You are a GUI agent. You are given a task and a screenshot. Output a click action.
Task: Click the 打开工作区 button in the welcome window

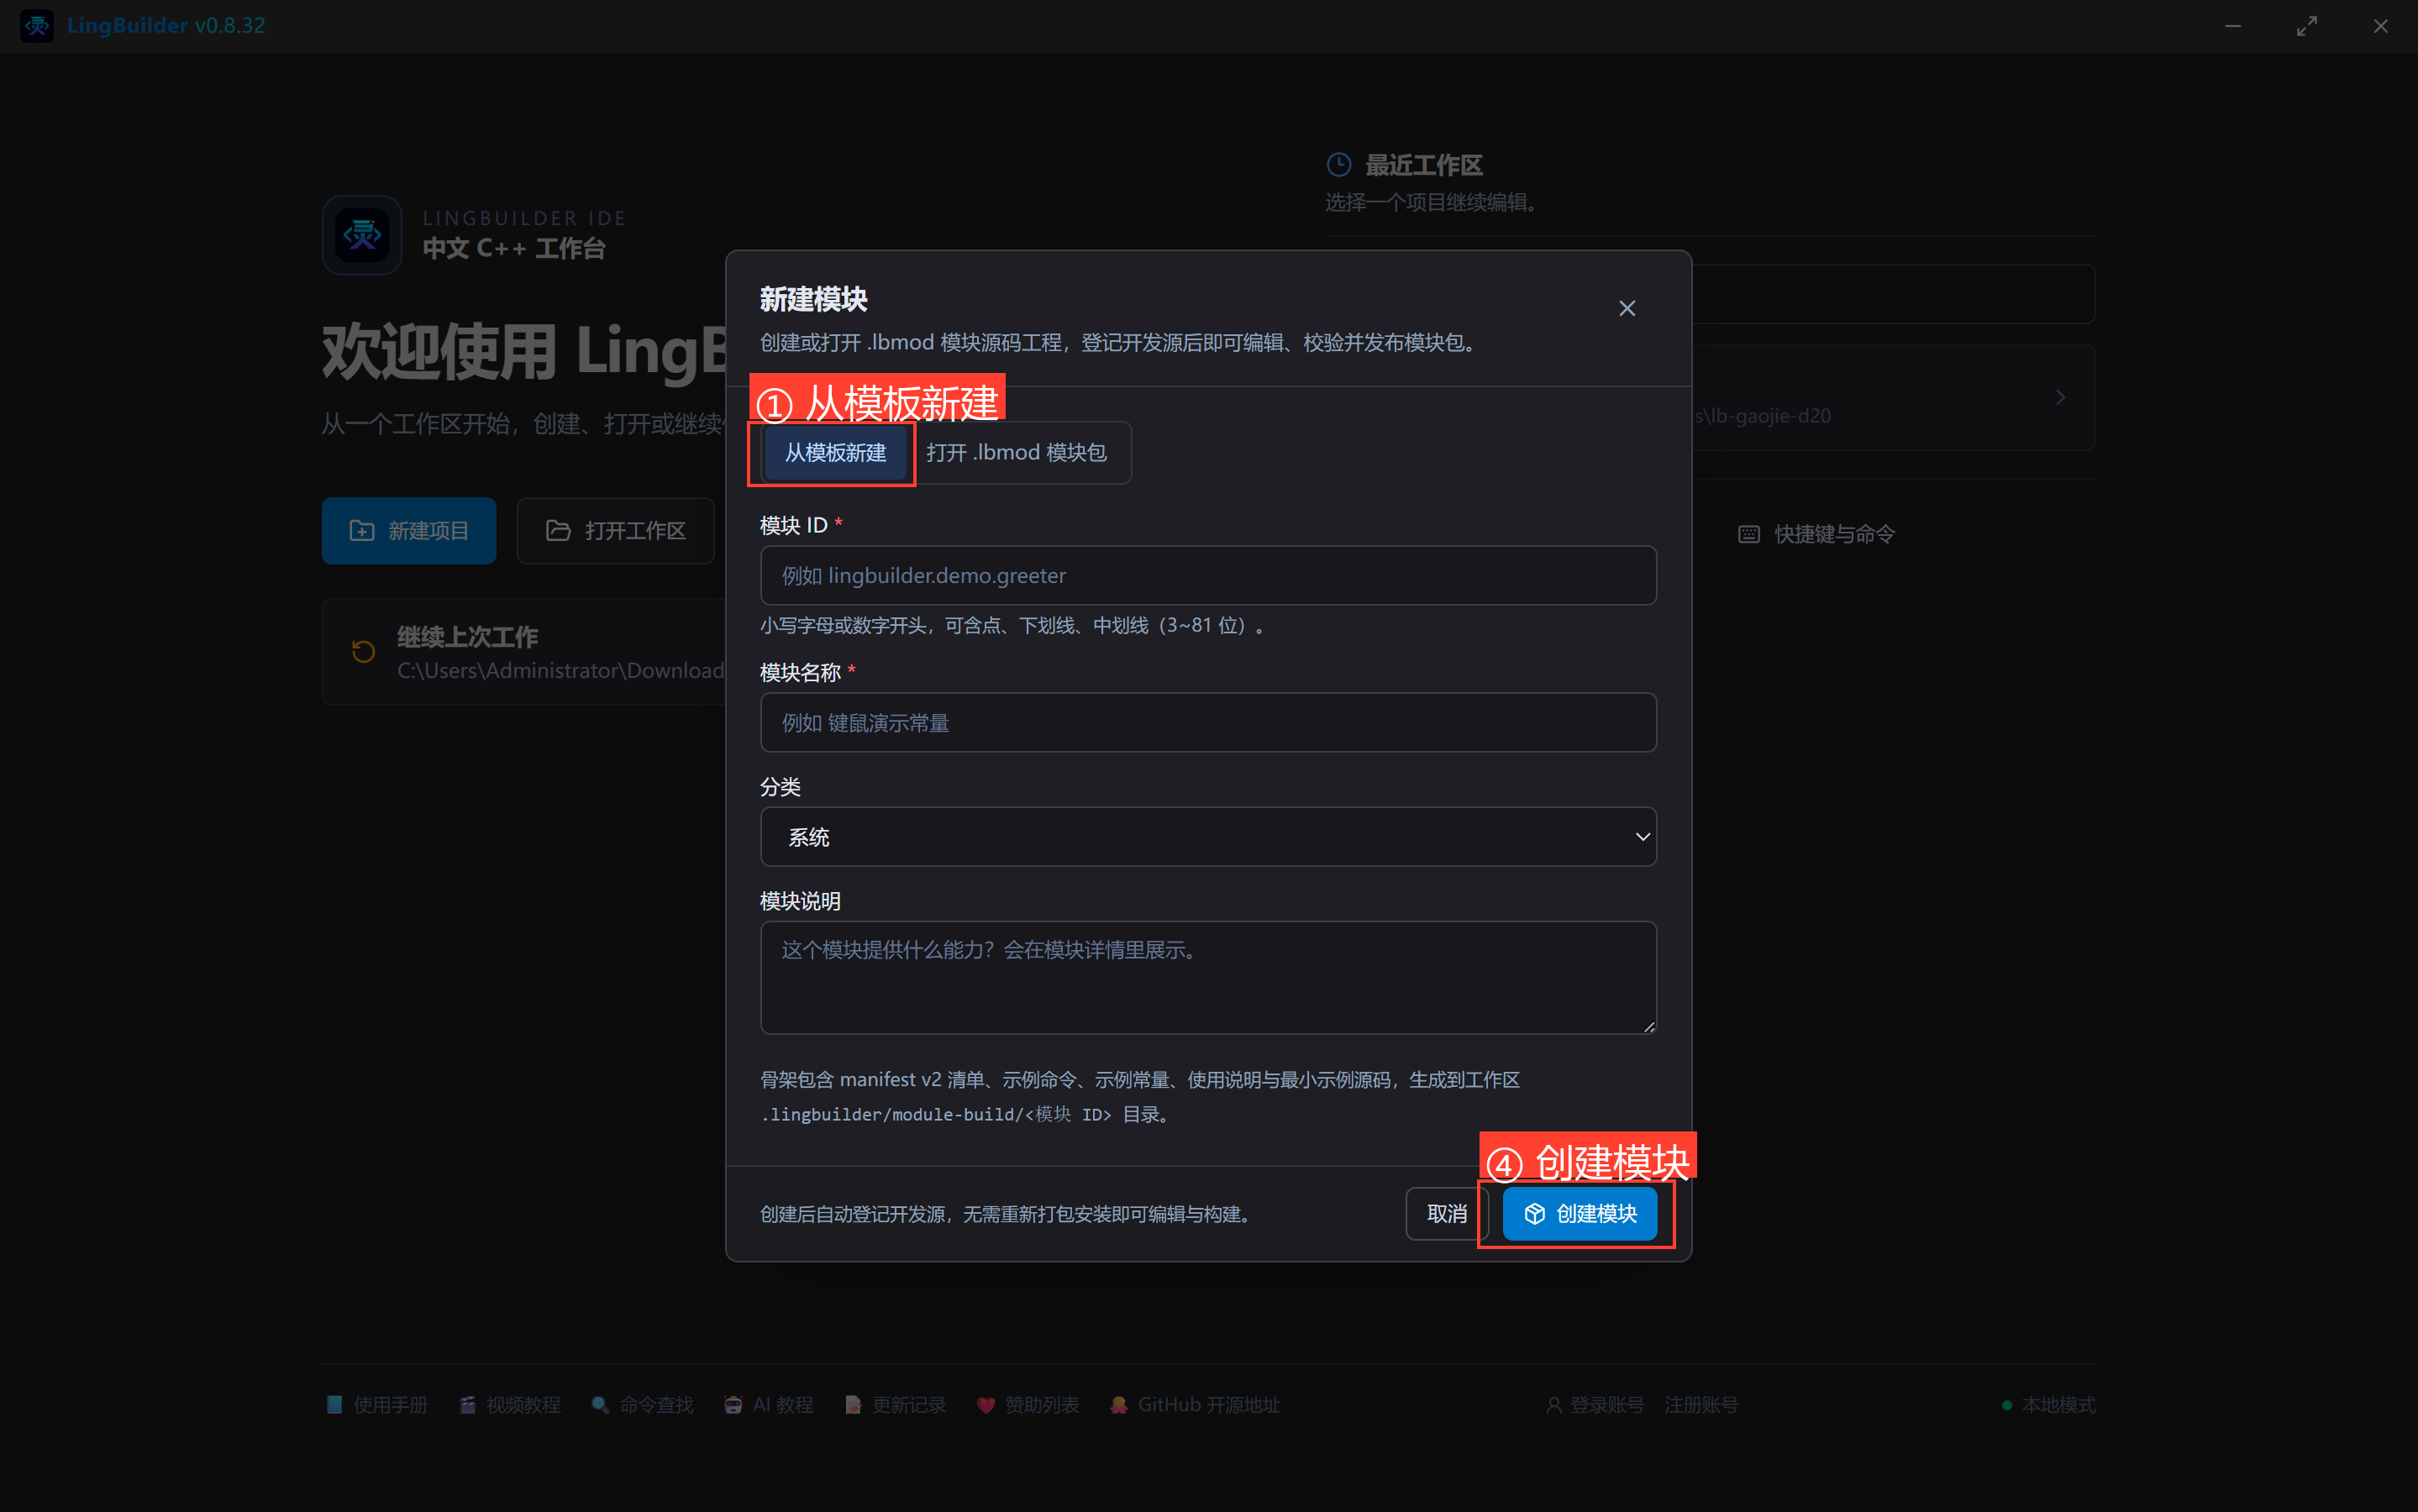click(615, 530)
